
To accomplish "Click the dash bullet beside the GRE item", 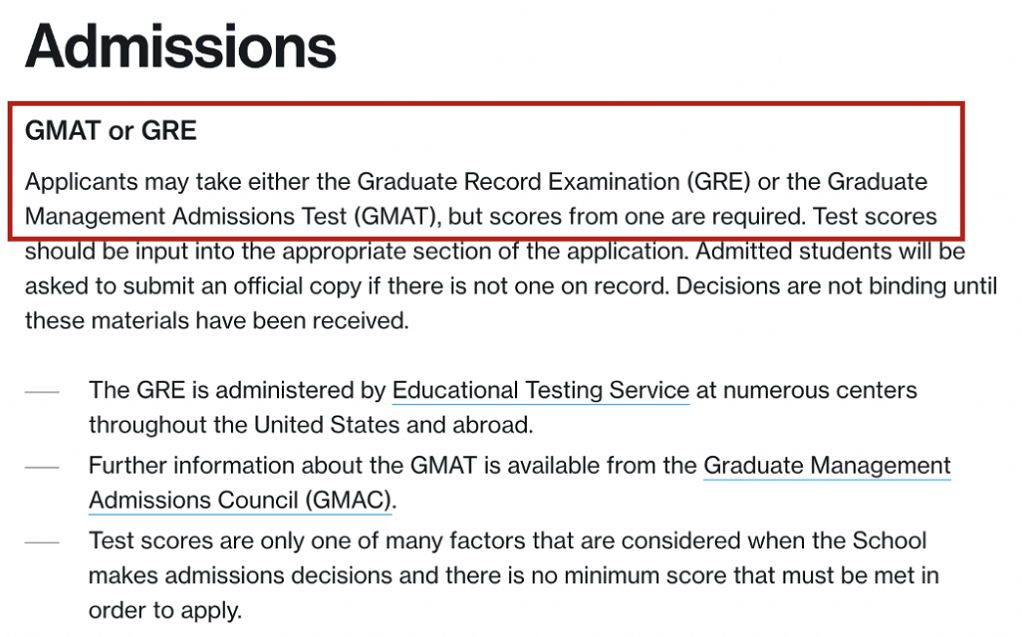I will 42,391.
